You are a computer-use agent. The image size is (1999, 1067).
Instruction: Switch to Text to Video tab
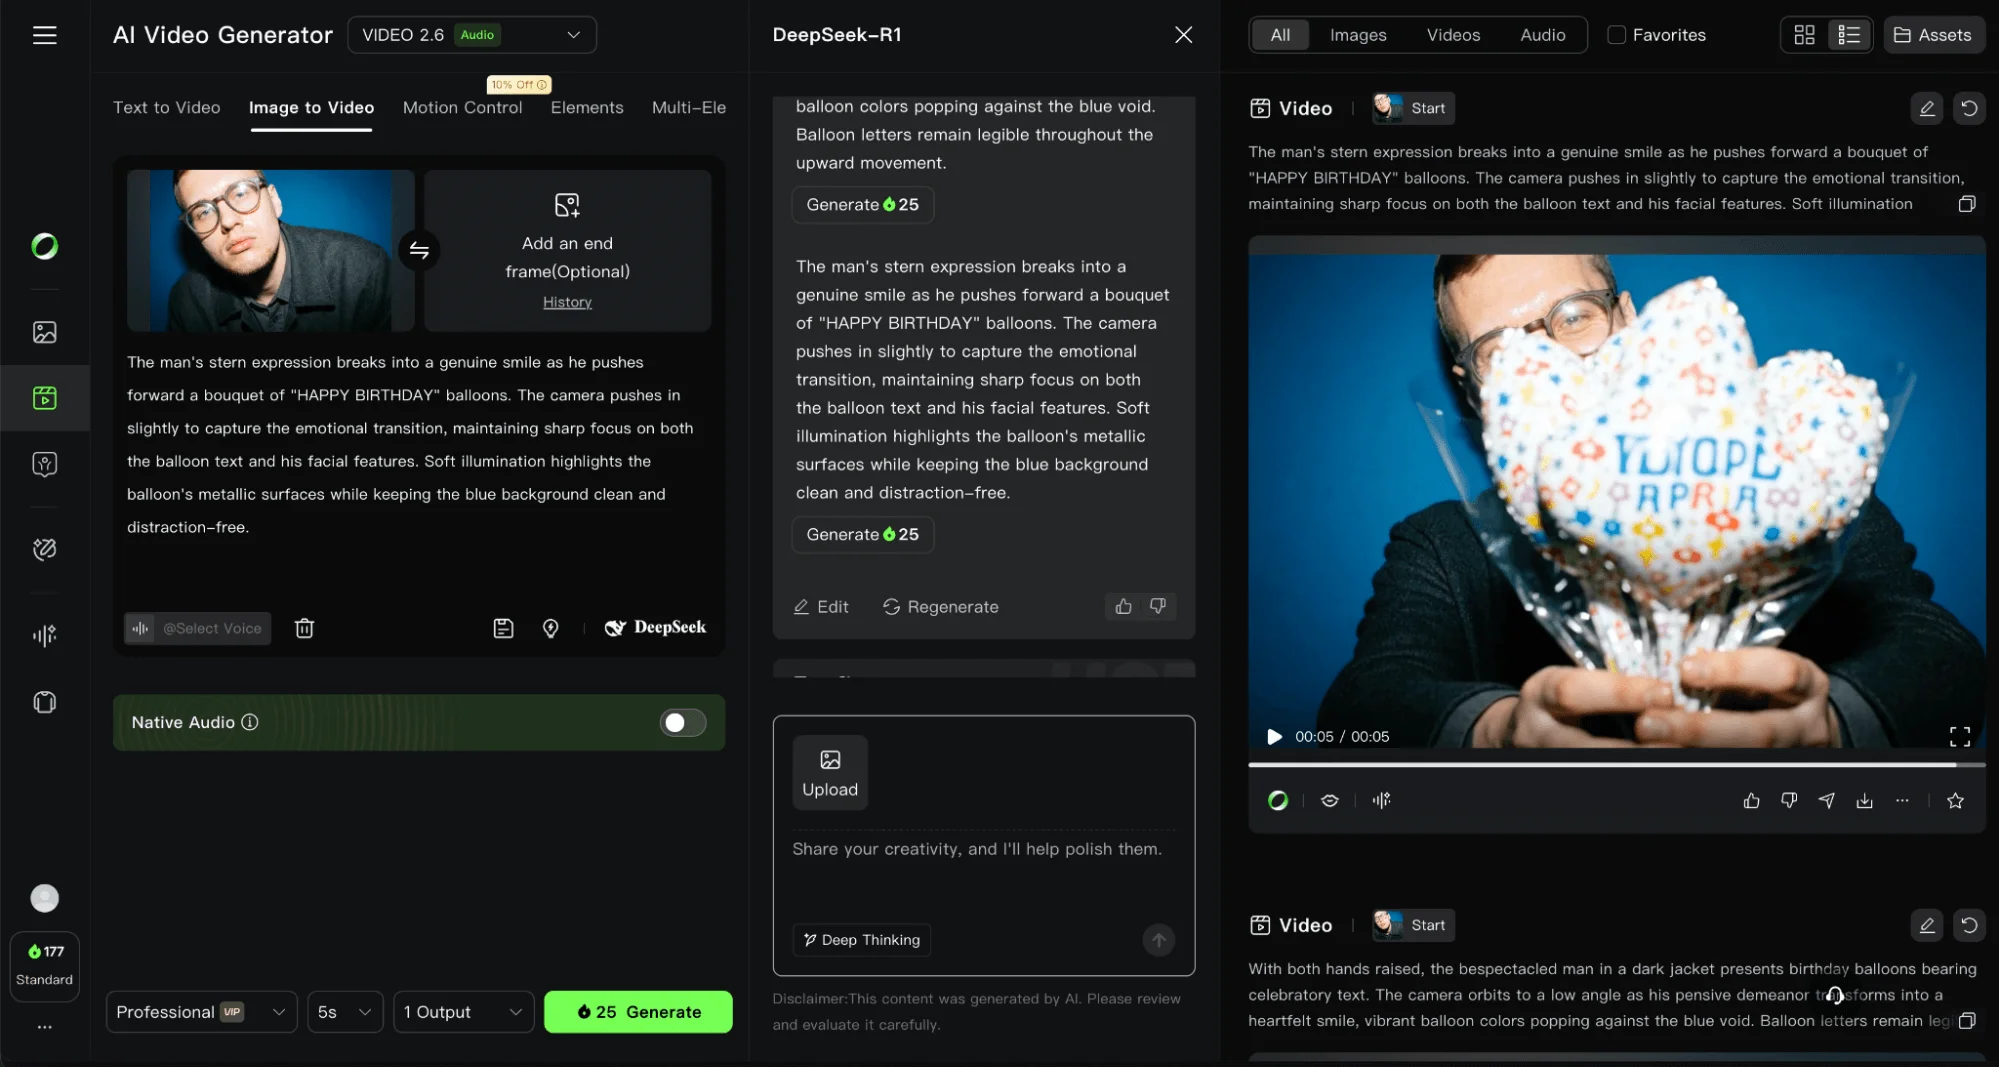click(x=166, y=107)
